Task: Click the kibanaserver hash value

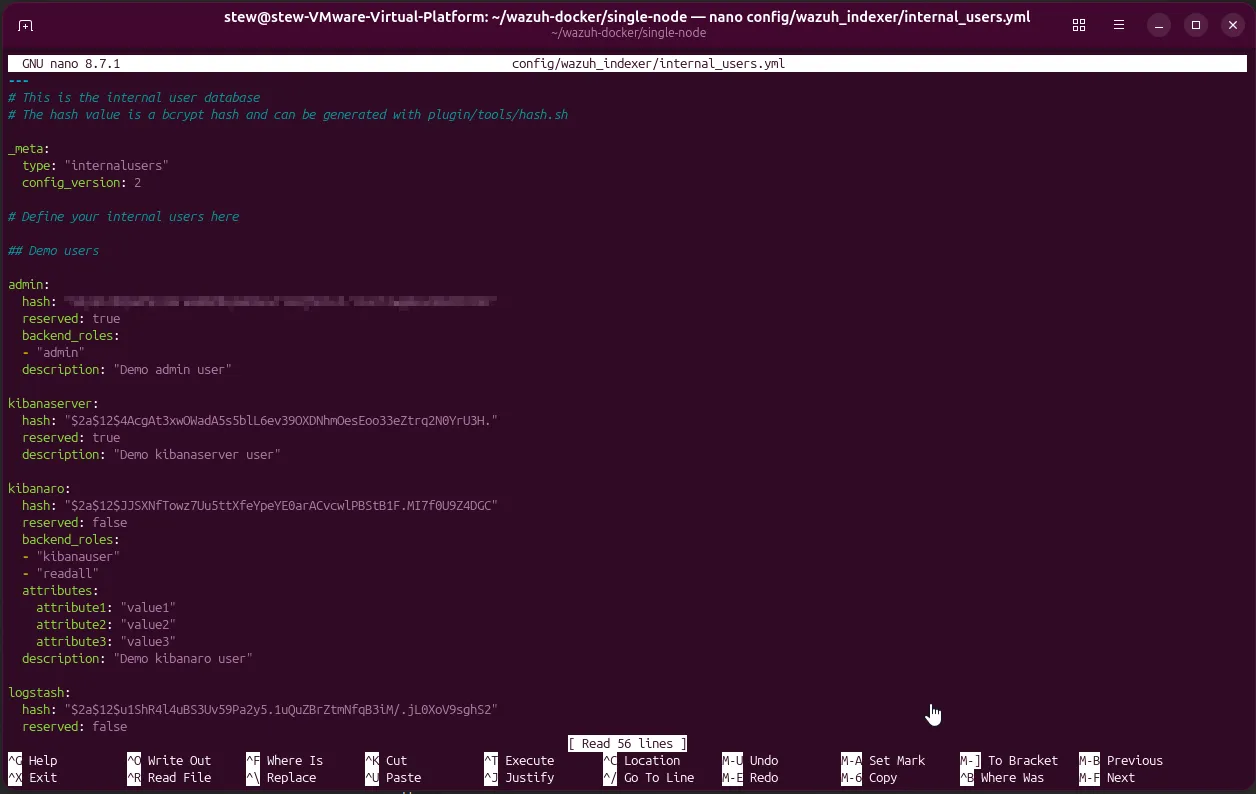Action: click(281, 421)
